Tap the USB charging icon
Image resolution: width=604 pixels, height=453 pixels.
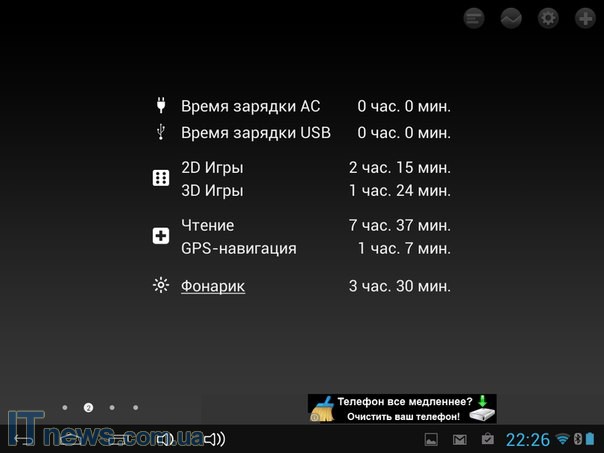coord(160,132)
